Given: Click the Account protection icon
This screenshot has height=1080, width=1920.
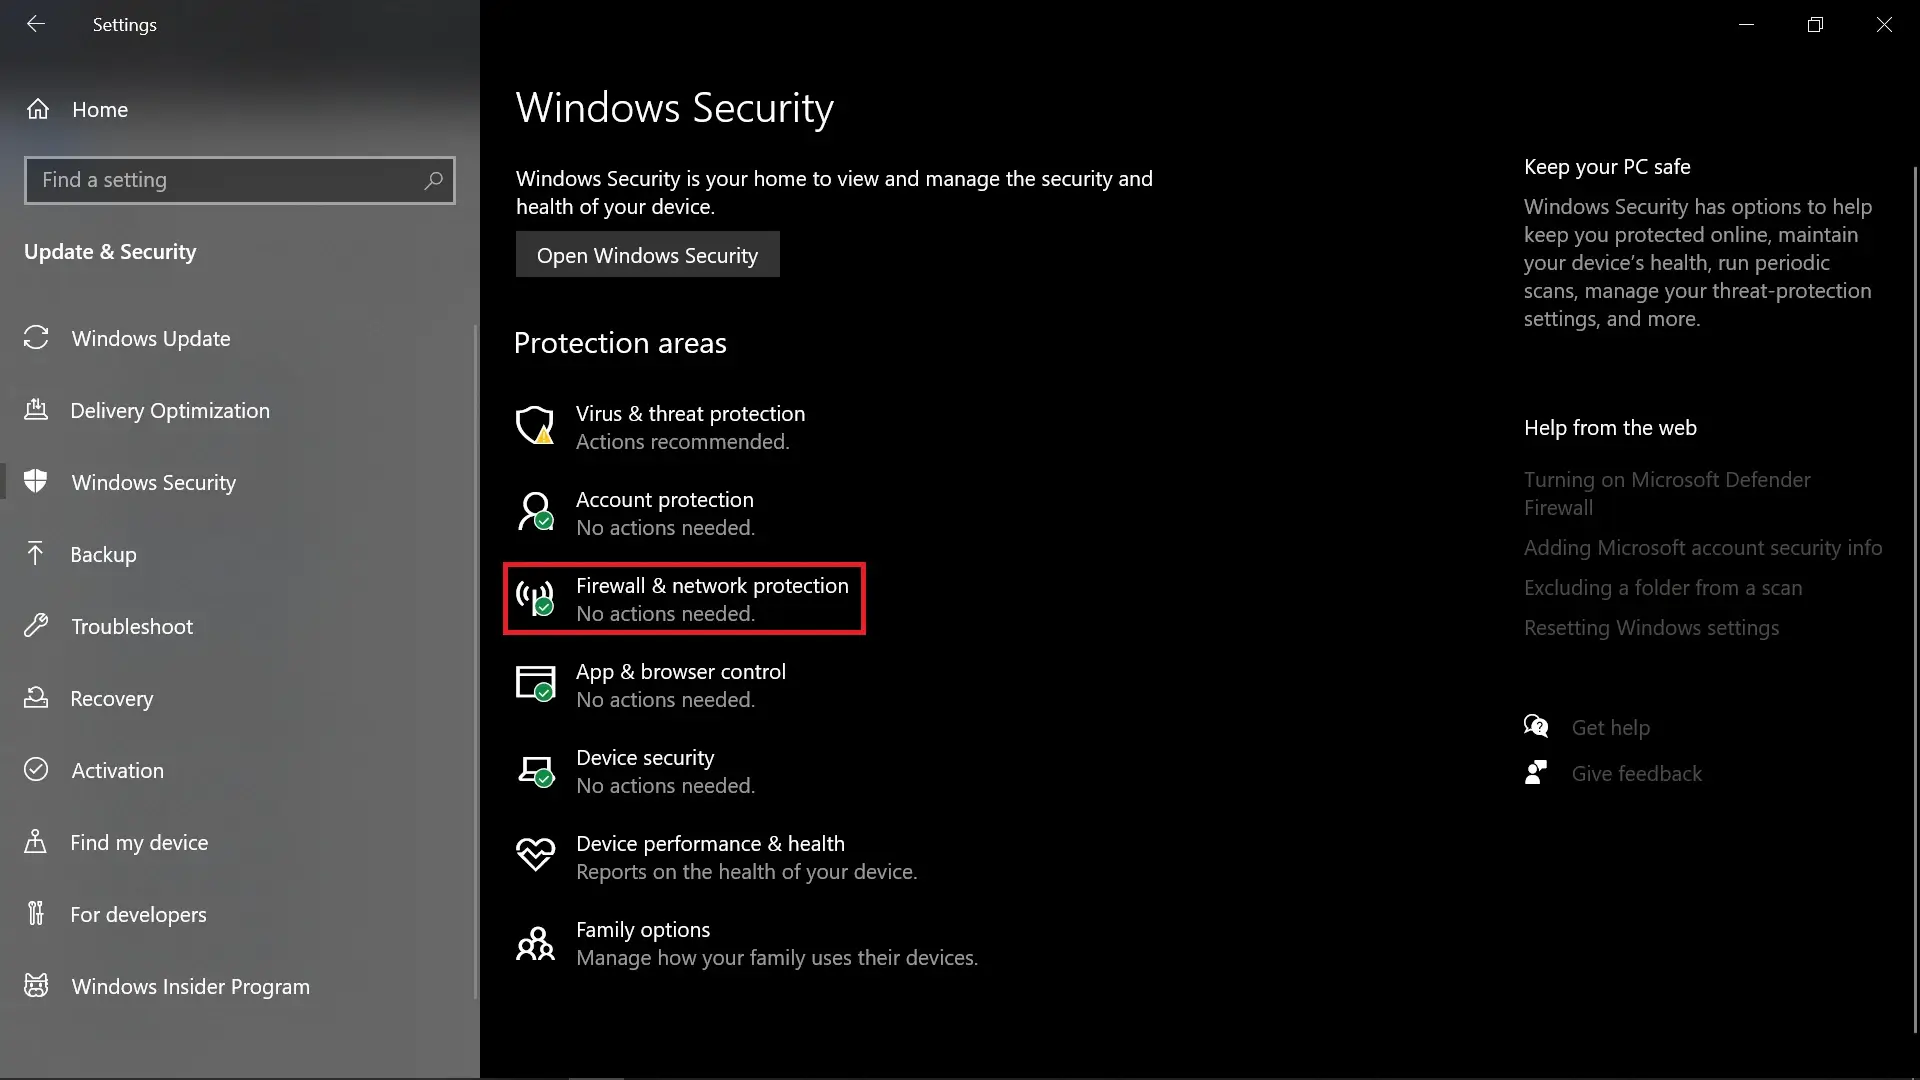Looking at the screenshot, I should pyautogui.click(x=534, y=512).
